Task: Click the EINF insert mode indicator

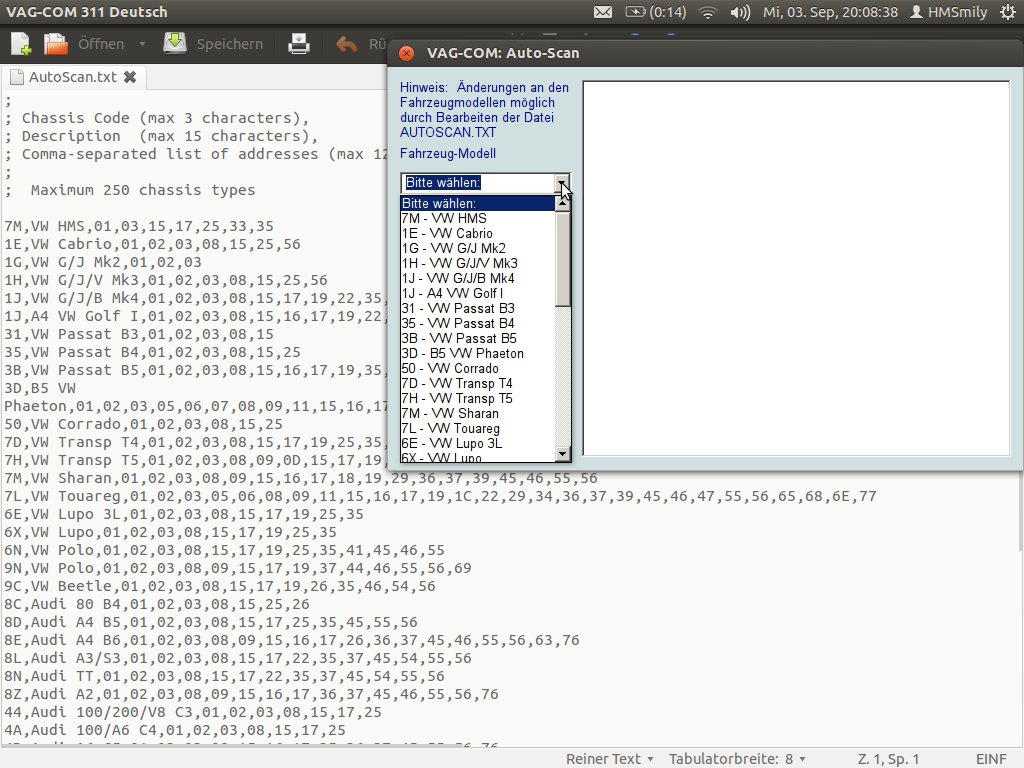Action: pyautogui.click(x=991, y=759)
